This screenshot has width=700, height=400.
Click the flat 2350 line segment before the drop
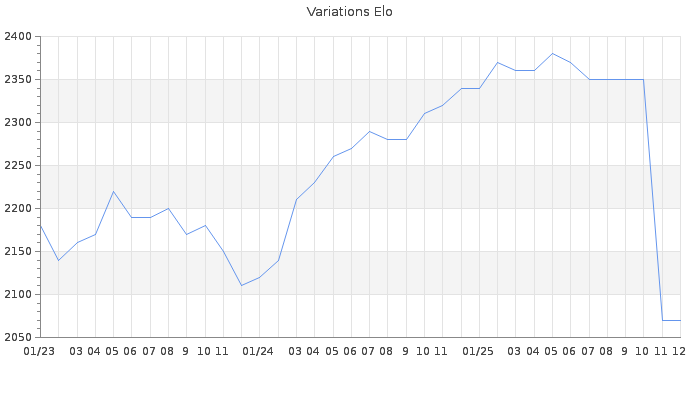pos(616,79)
